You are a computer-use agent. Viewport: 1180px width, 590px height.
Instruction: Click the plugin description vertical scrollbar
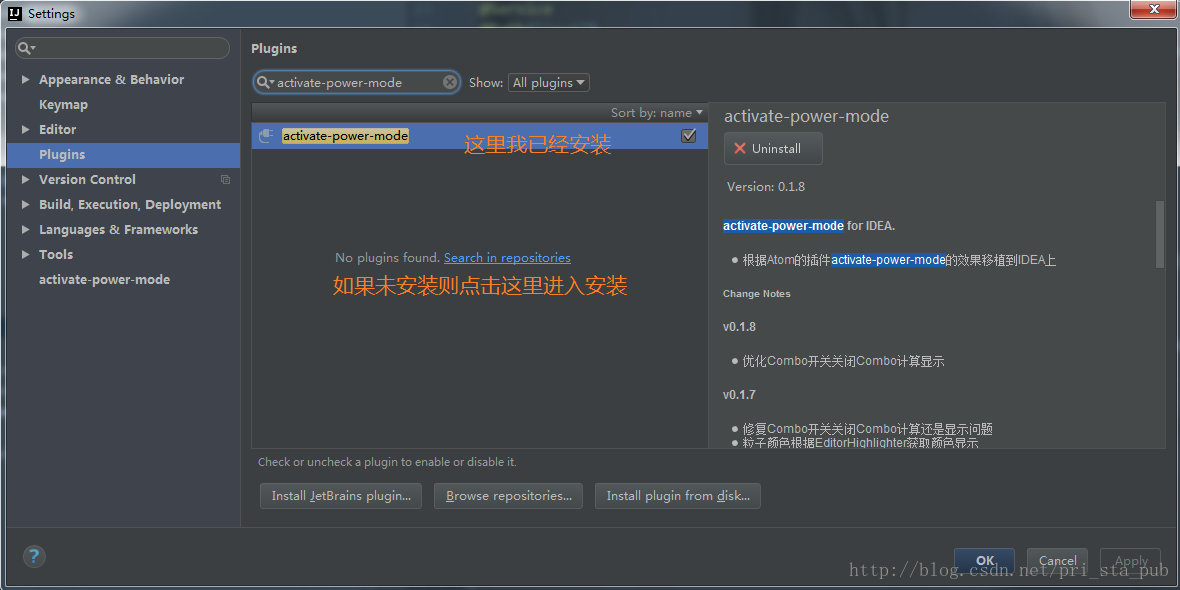(1160, 234)
